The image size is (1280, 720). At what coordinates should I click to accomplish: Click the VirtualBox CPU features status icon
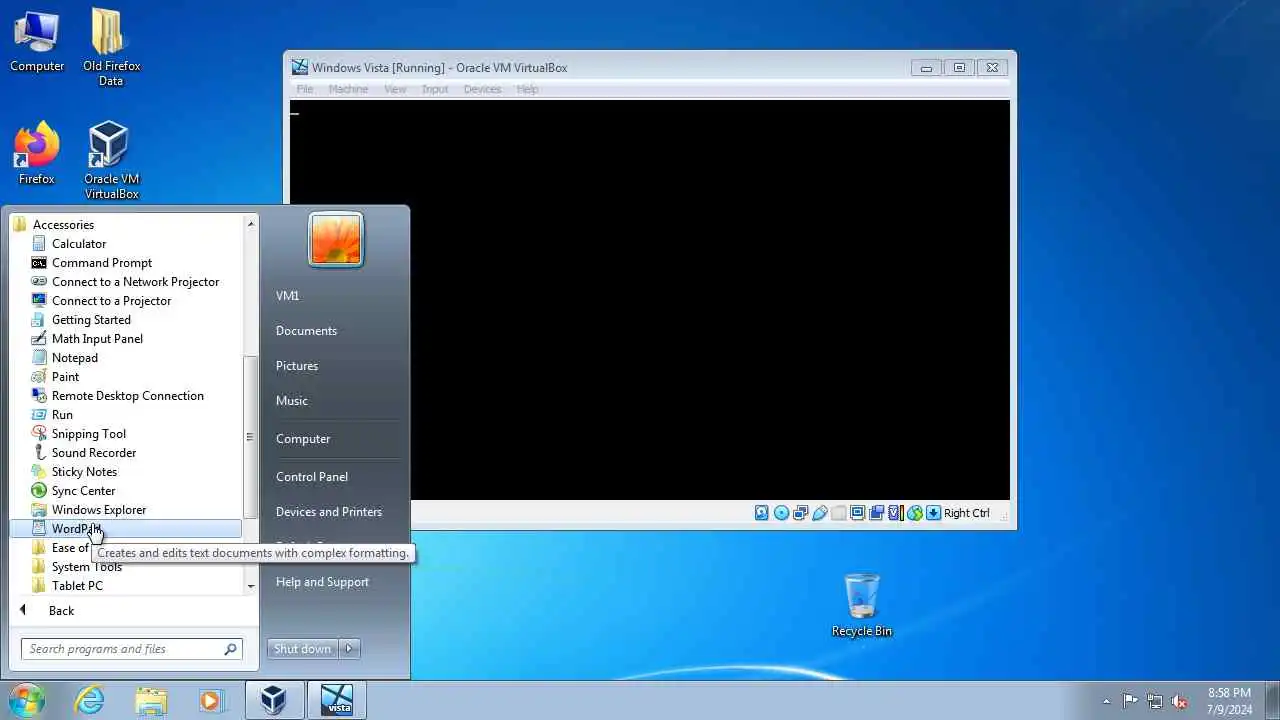coord(896,513)
